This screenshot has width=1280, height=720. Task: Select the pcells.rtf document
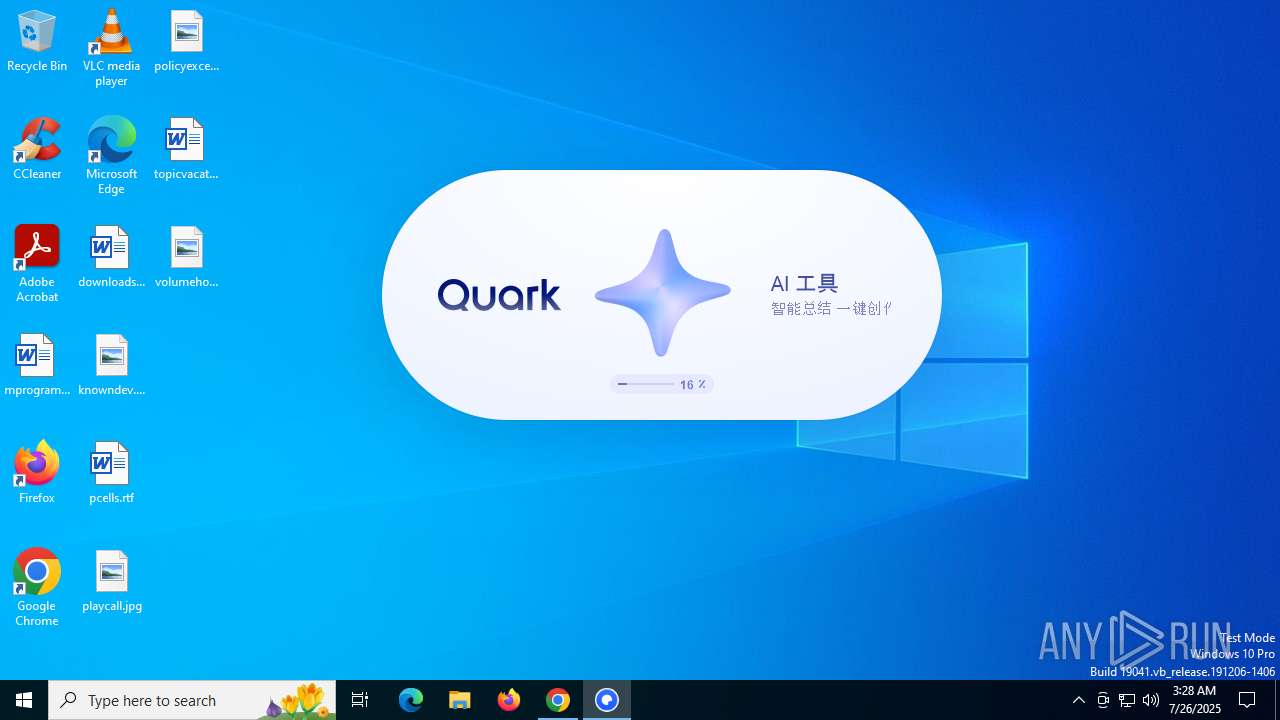[x=111, y=472]
